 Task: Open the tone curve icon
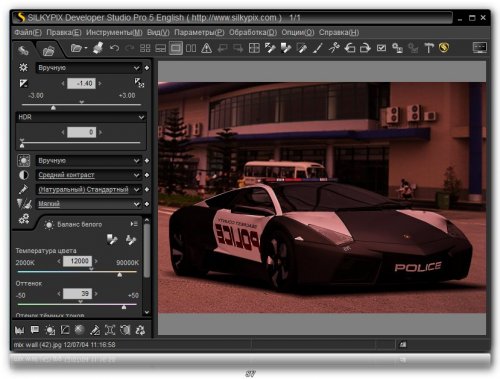coord(65,330)
